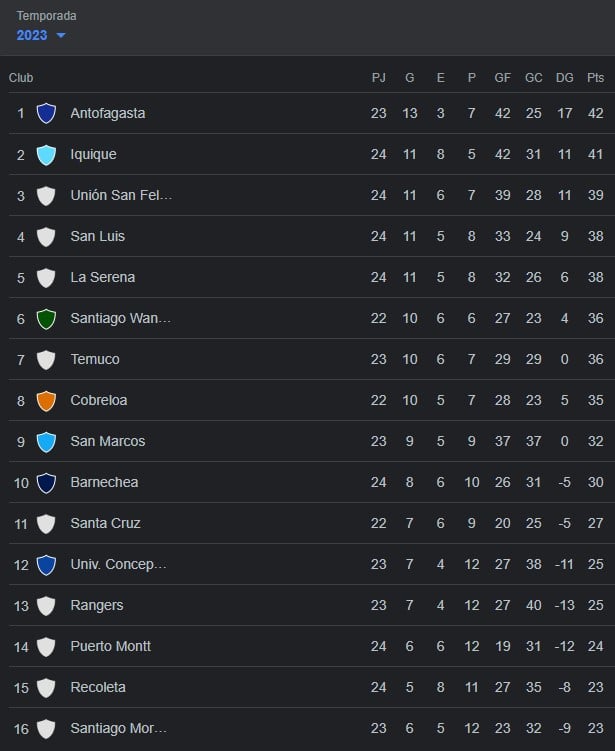Select the La Serena team name
This screenshot has width=615, height=751.
[x=102, y=277]
